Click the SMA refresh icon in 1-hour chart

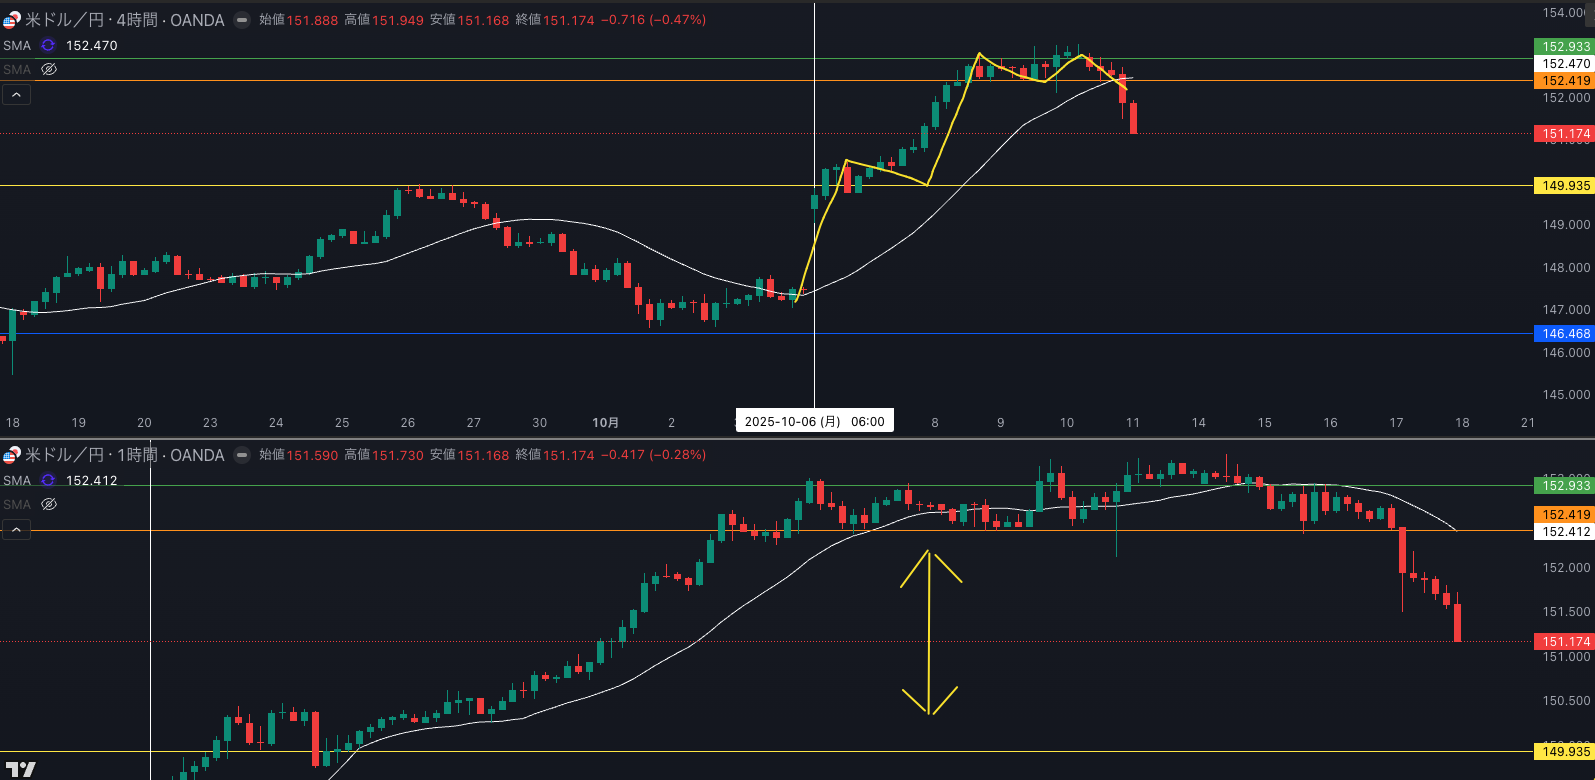point(48,481)
